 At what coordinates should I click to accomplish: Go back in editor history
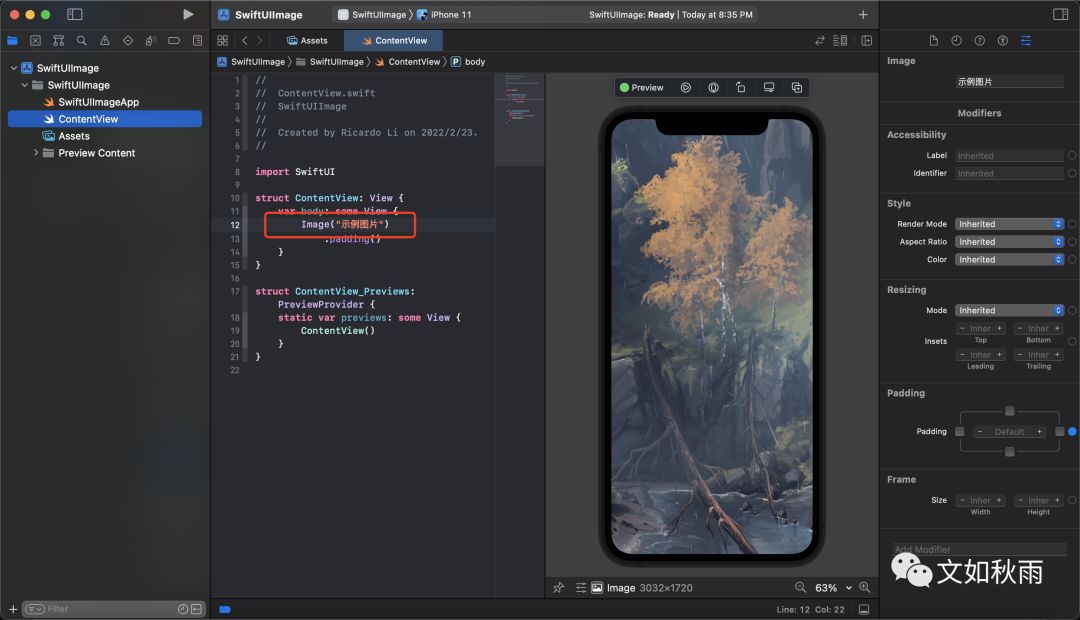(x=245, y=41)
